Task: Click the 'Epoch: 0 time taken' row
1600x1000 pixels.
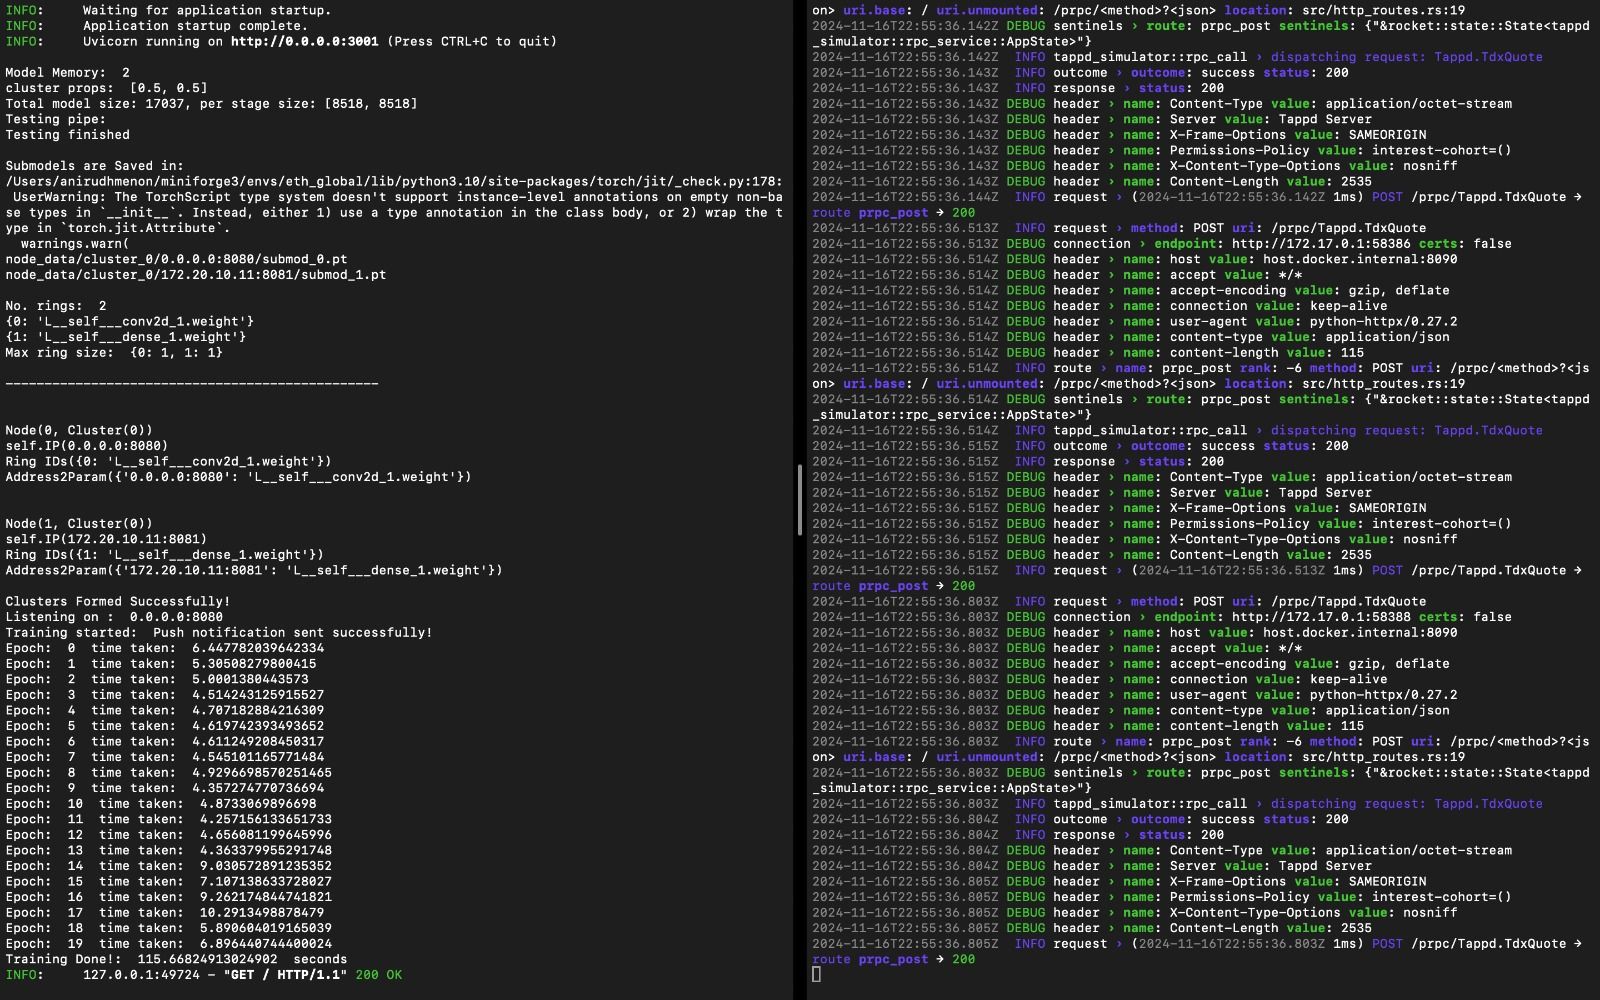Action: point(165,648)
